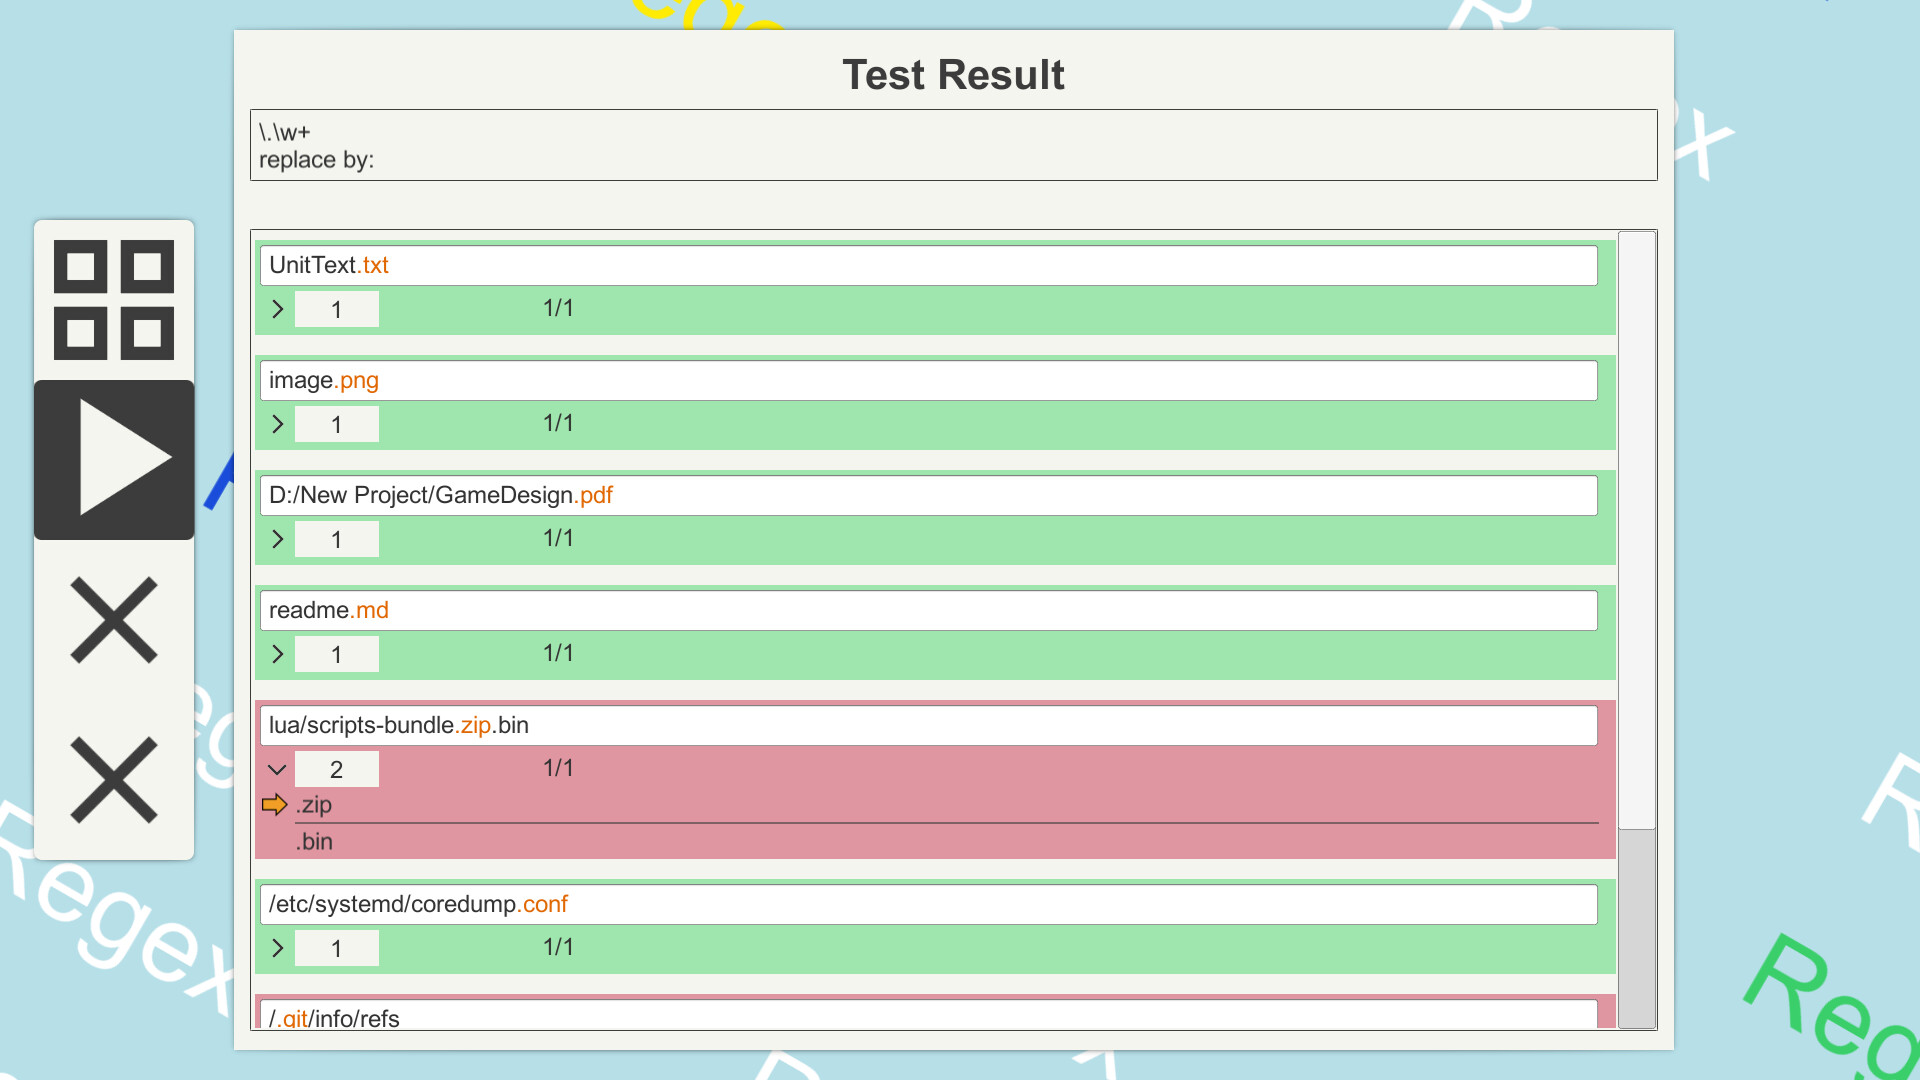
Task: Click the readme.md input field
Action: [926, 610]
